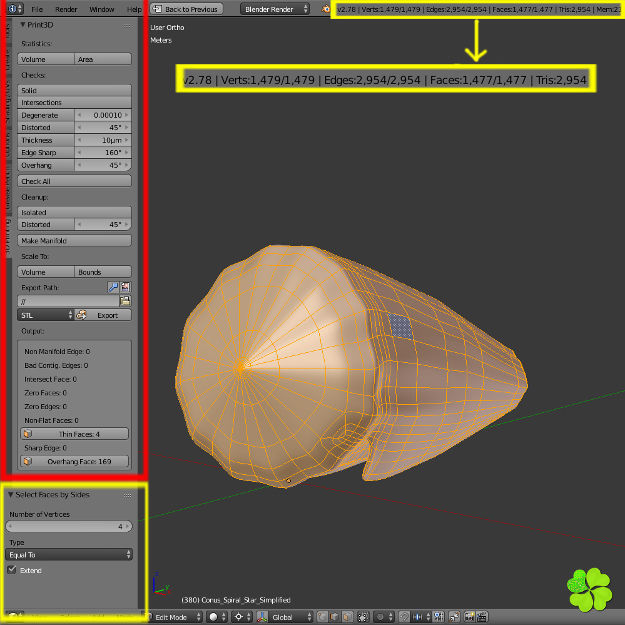Click the Edge Sharp 160° value field
Screen dimensions: 625x625
coord(103,152)
